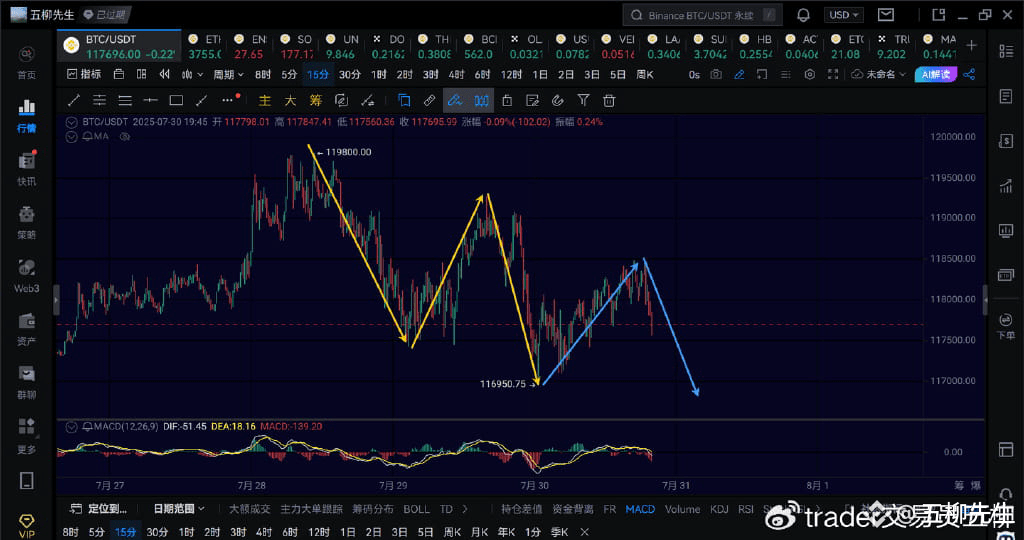Open 资产 assets in sidebar
Screen dimensions: 1024x540
click(x=27, y=329)
